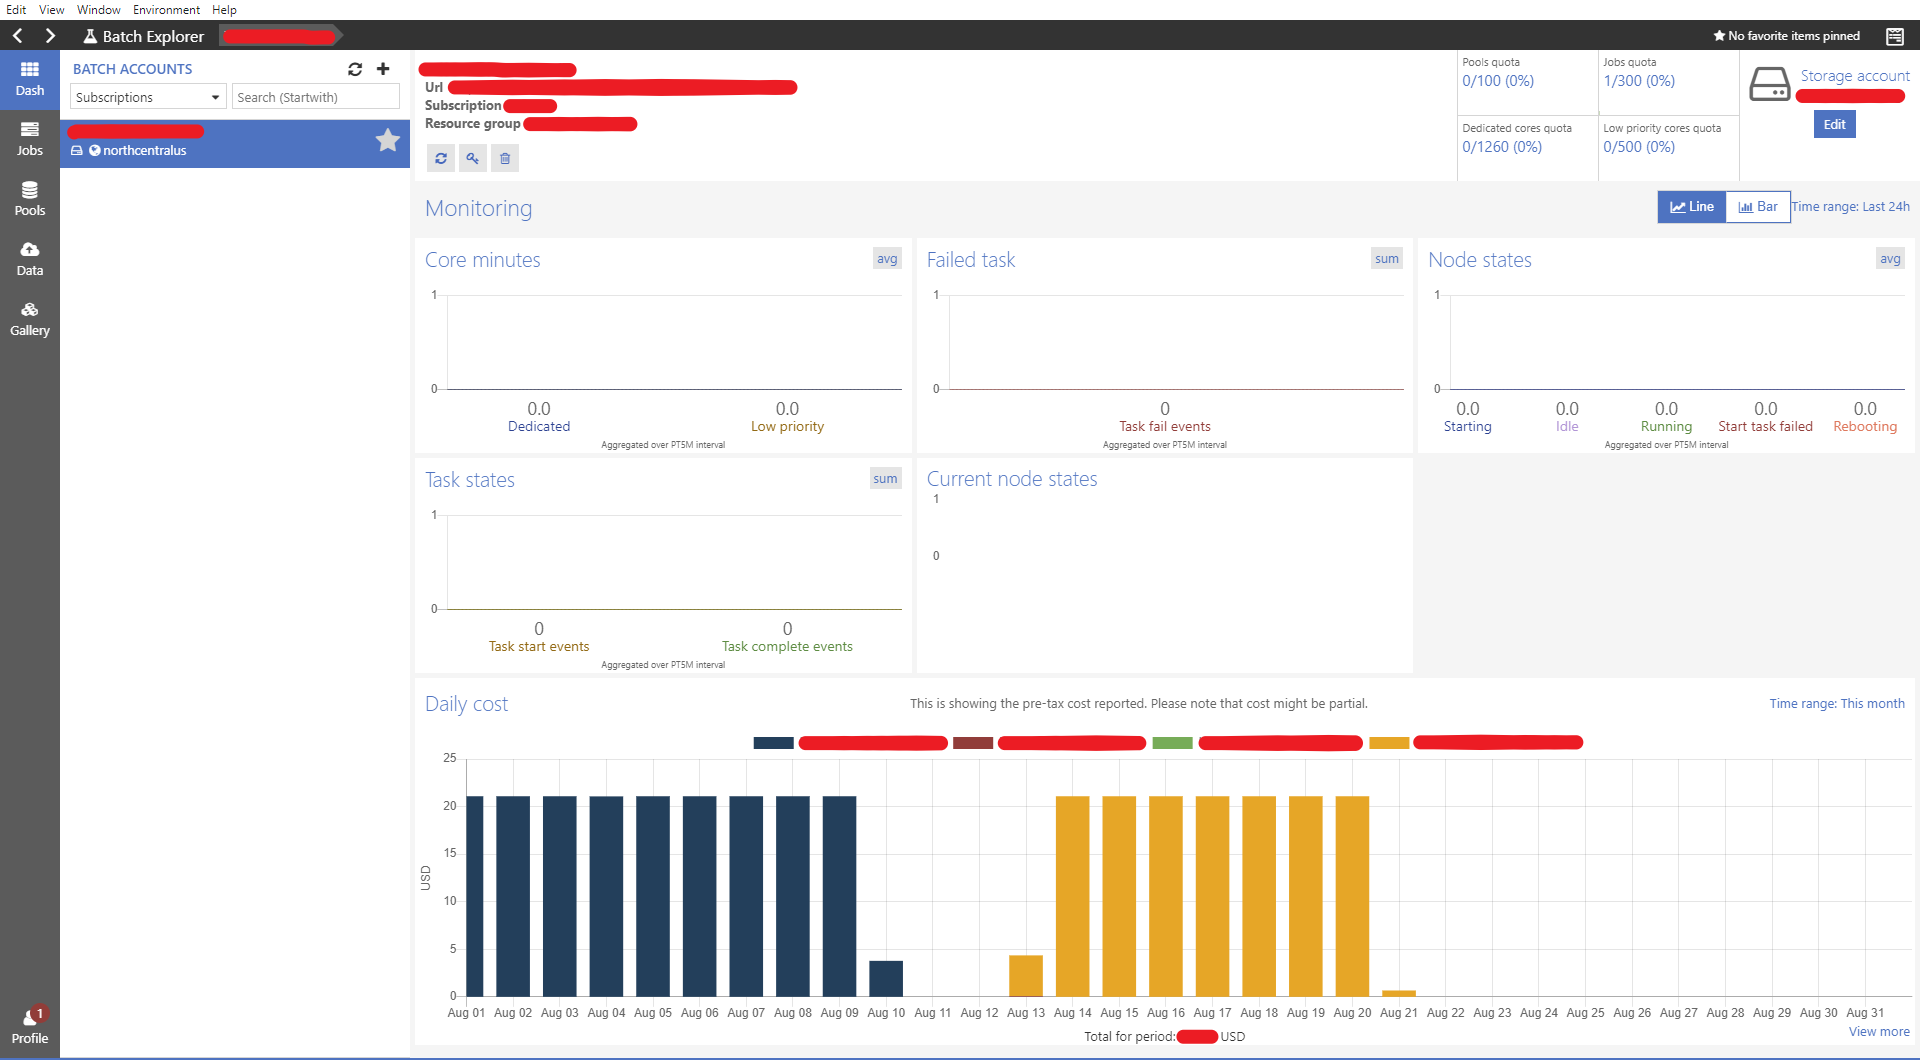Viewport: 1920px width, 1060px height.
Task: Click the Idle node state label
Action: 1567,427
